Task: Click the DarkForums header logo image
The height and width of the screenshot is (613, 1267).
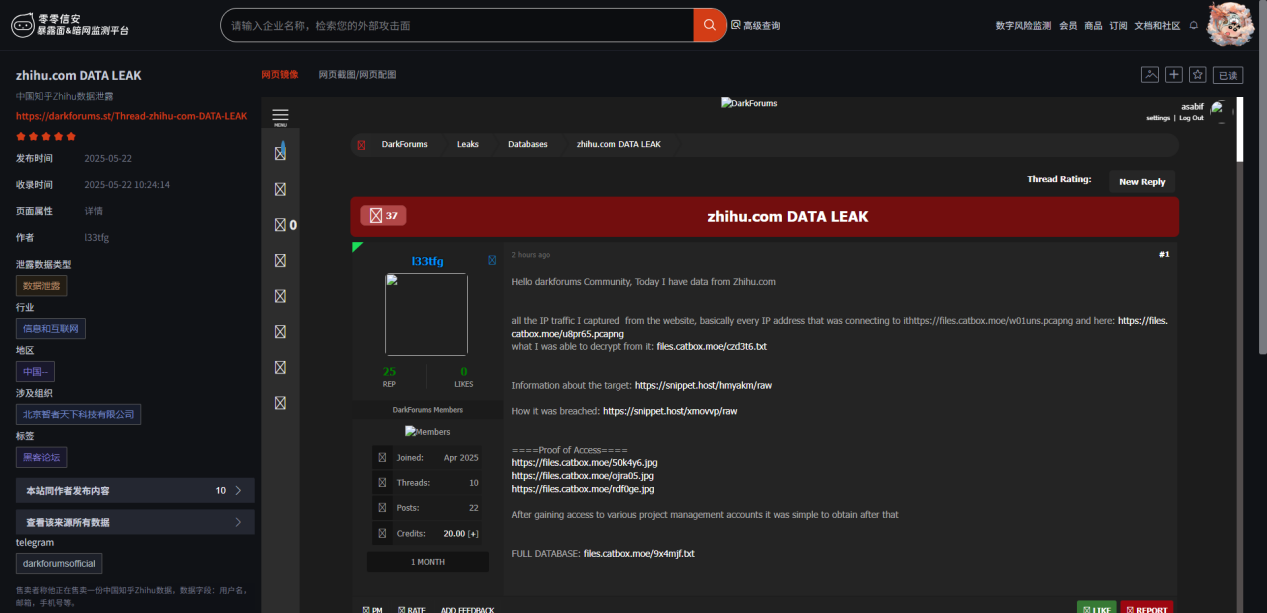Action: pos(749,103)
